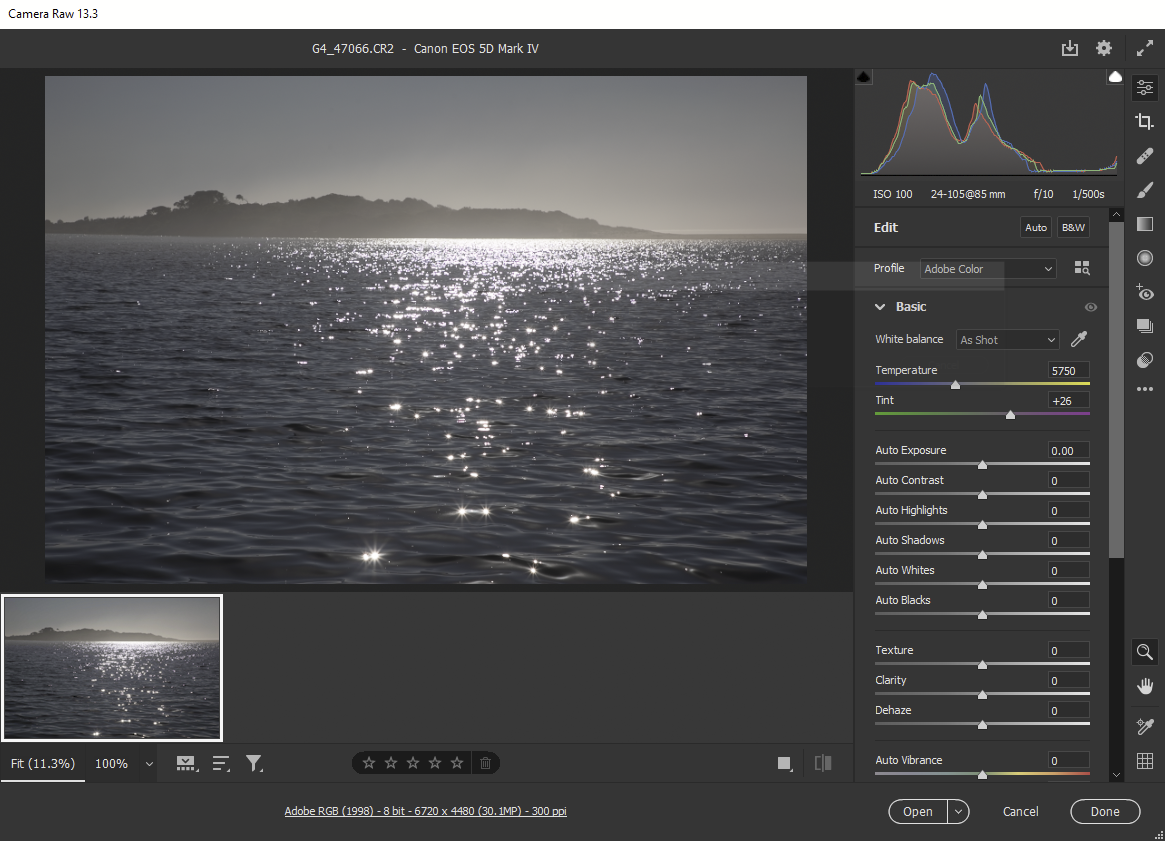The width and height of the screenshot is (1165, 841).
Task: Open the White balance As Shot dropdown
Action: click(1007, 340)
